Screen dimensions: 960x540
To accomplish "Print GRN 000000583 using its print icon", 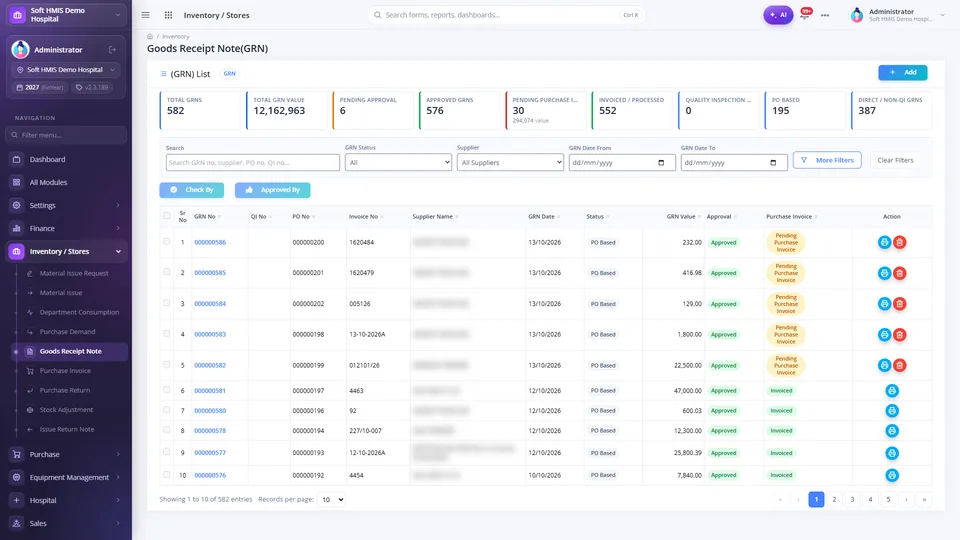I will (x=884, y=334).
